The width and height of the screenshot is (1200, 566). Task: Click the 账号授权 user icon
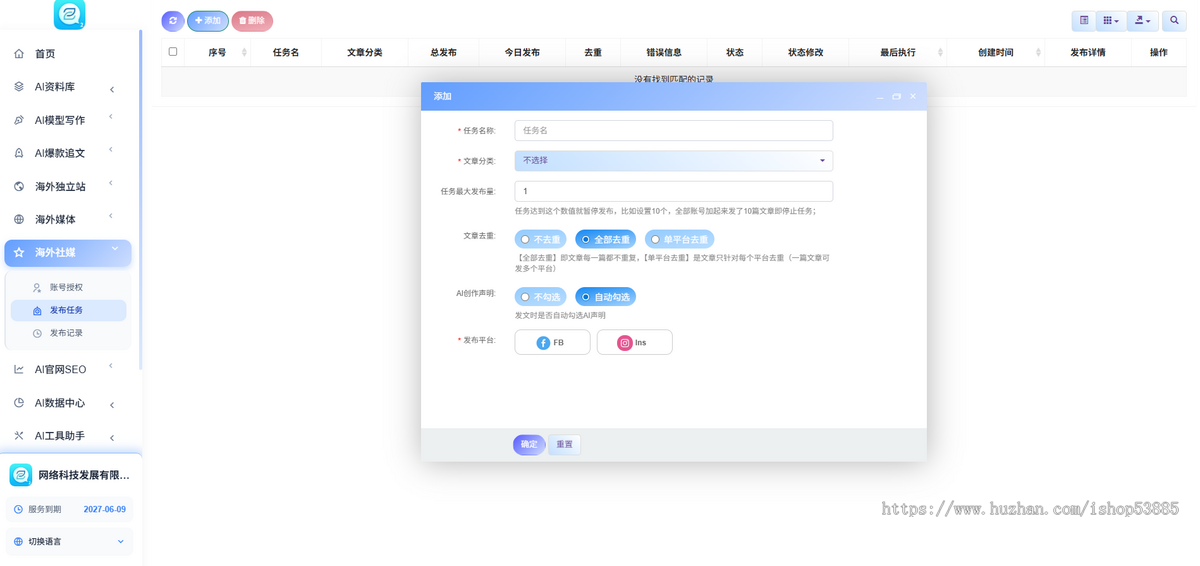click(x=37, y=288)
